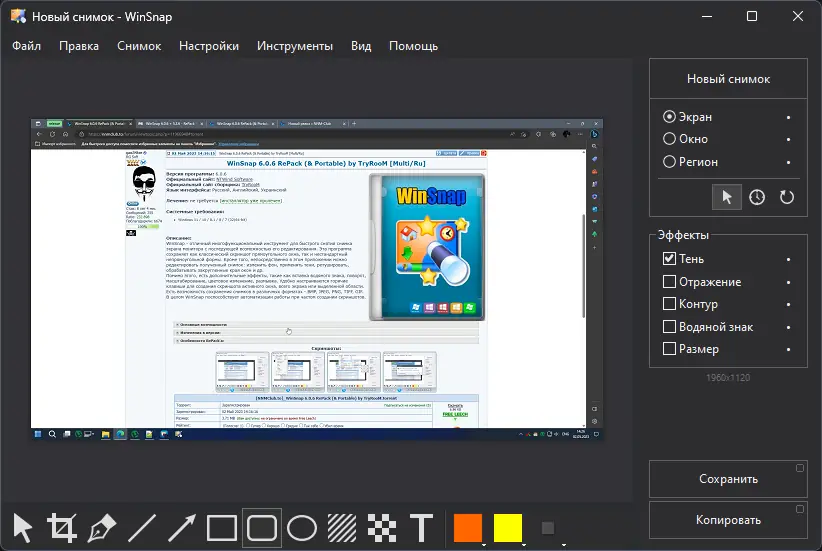
Task: Click the Копировать button
Action: 728,520
